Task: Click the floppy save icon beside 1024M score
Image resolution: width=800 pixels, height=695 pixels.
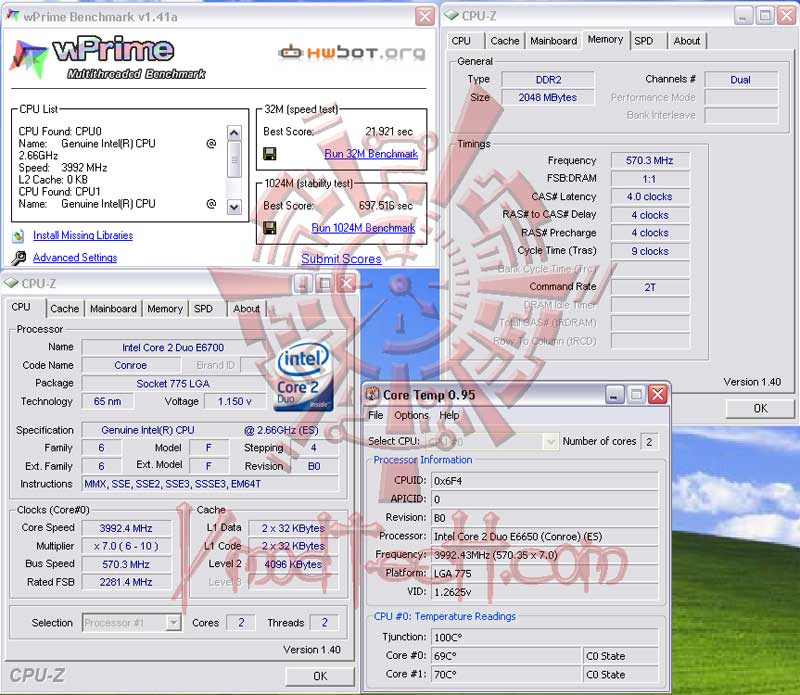Action: tap(270, 228)
